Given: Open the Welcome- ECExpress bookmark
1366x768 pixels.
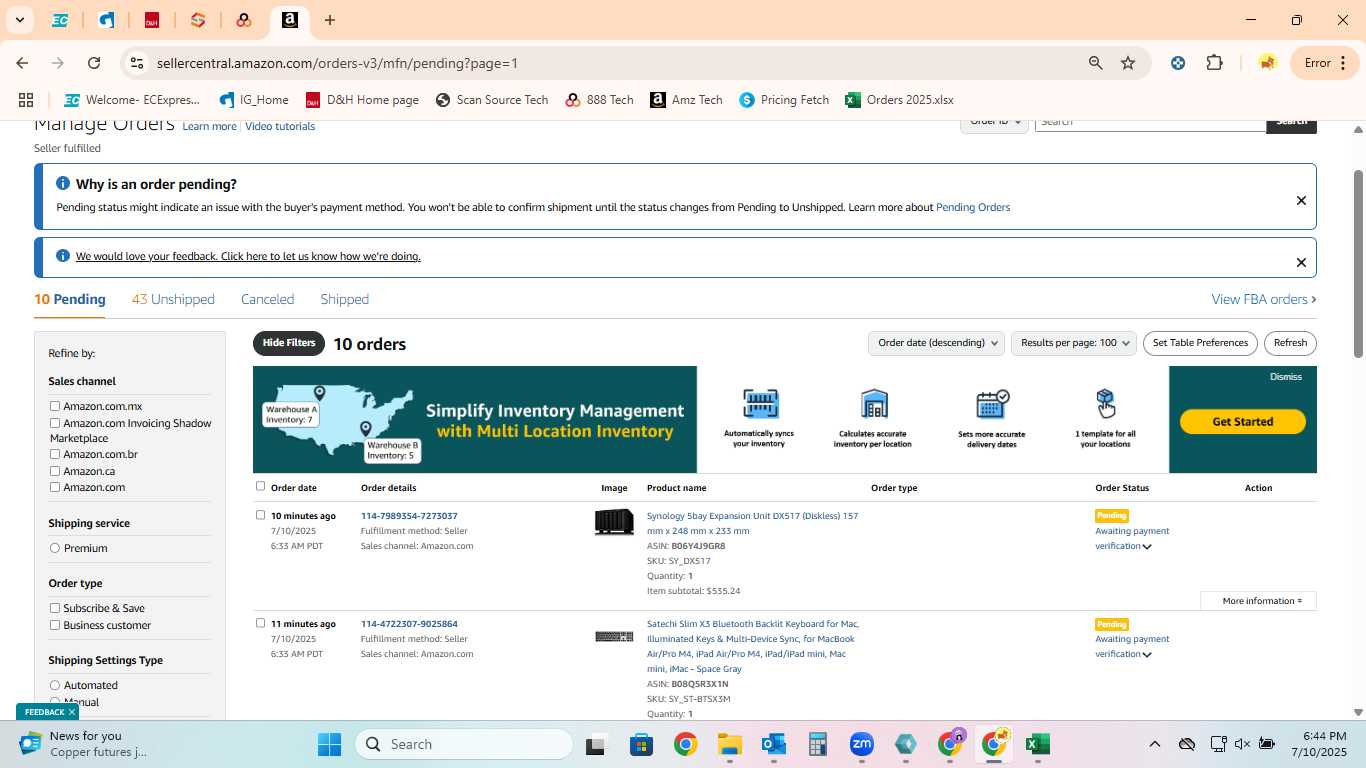Looking at the screenshot, I should 132,100.
